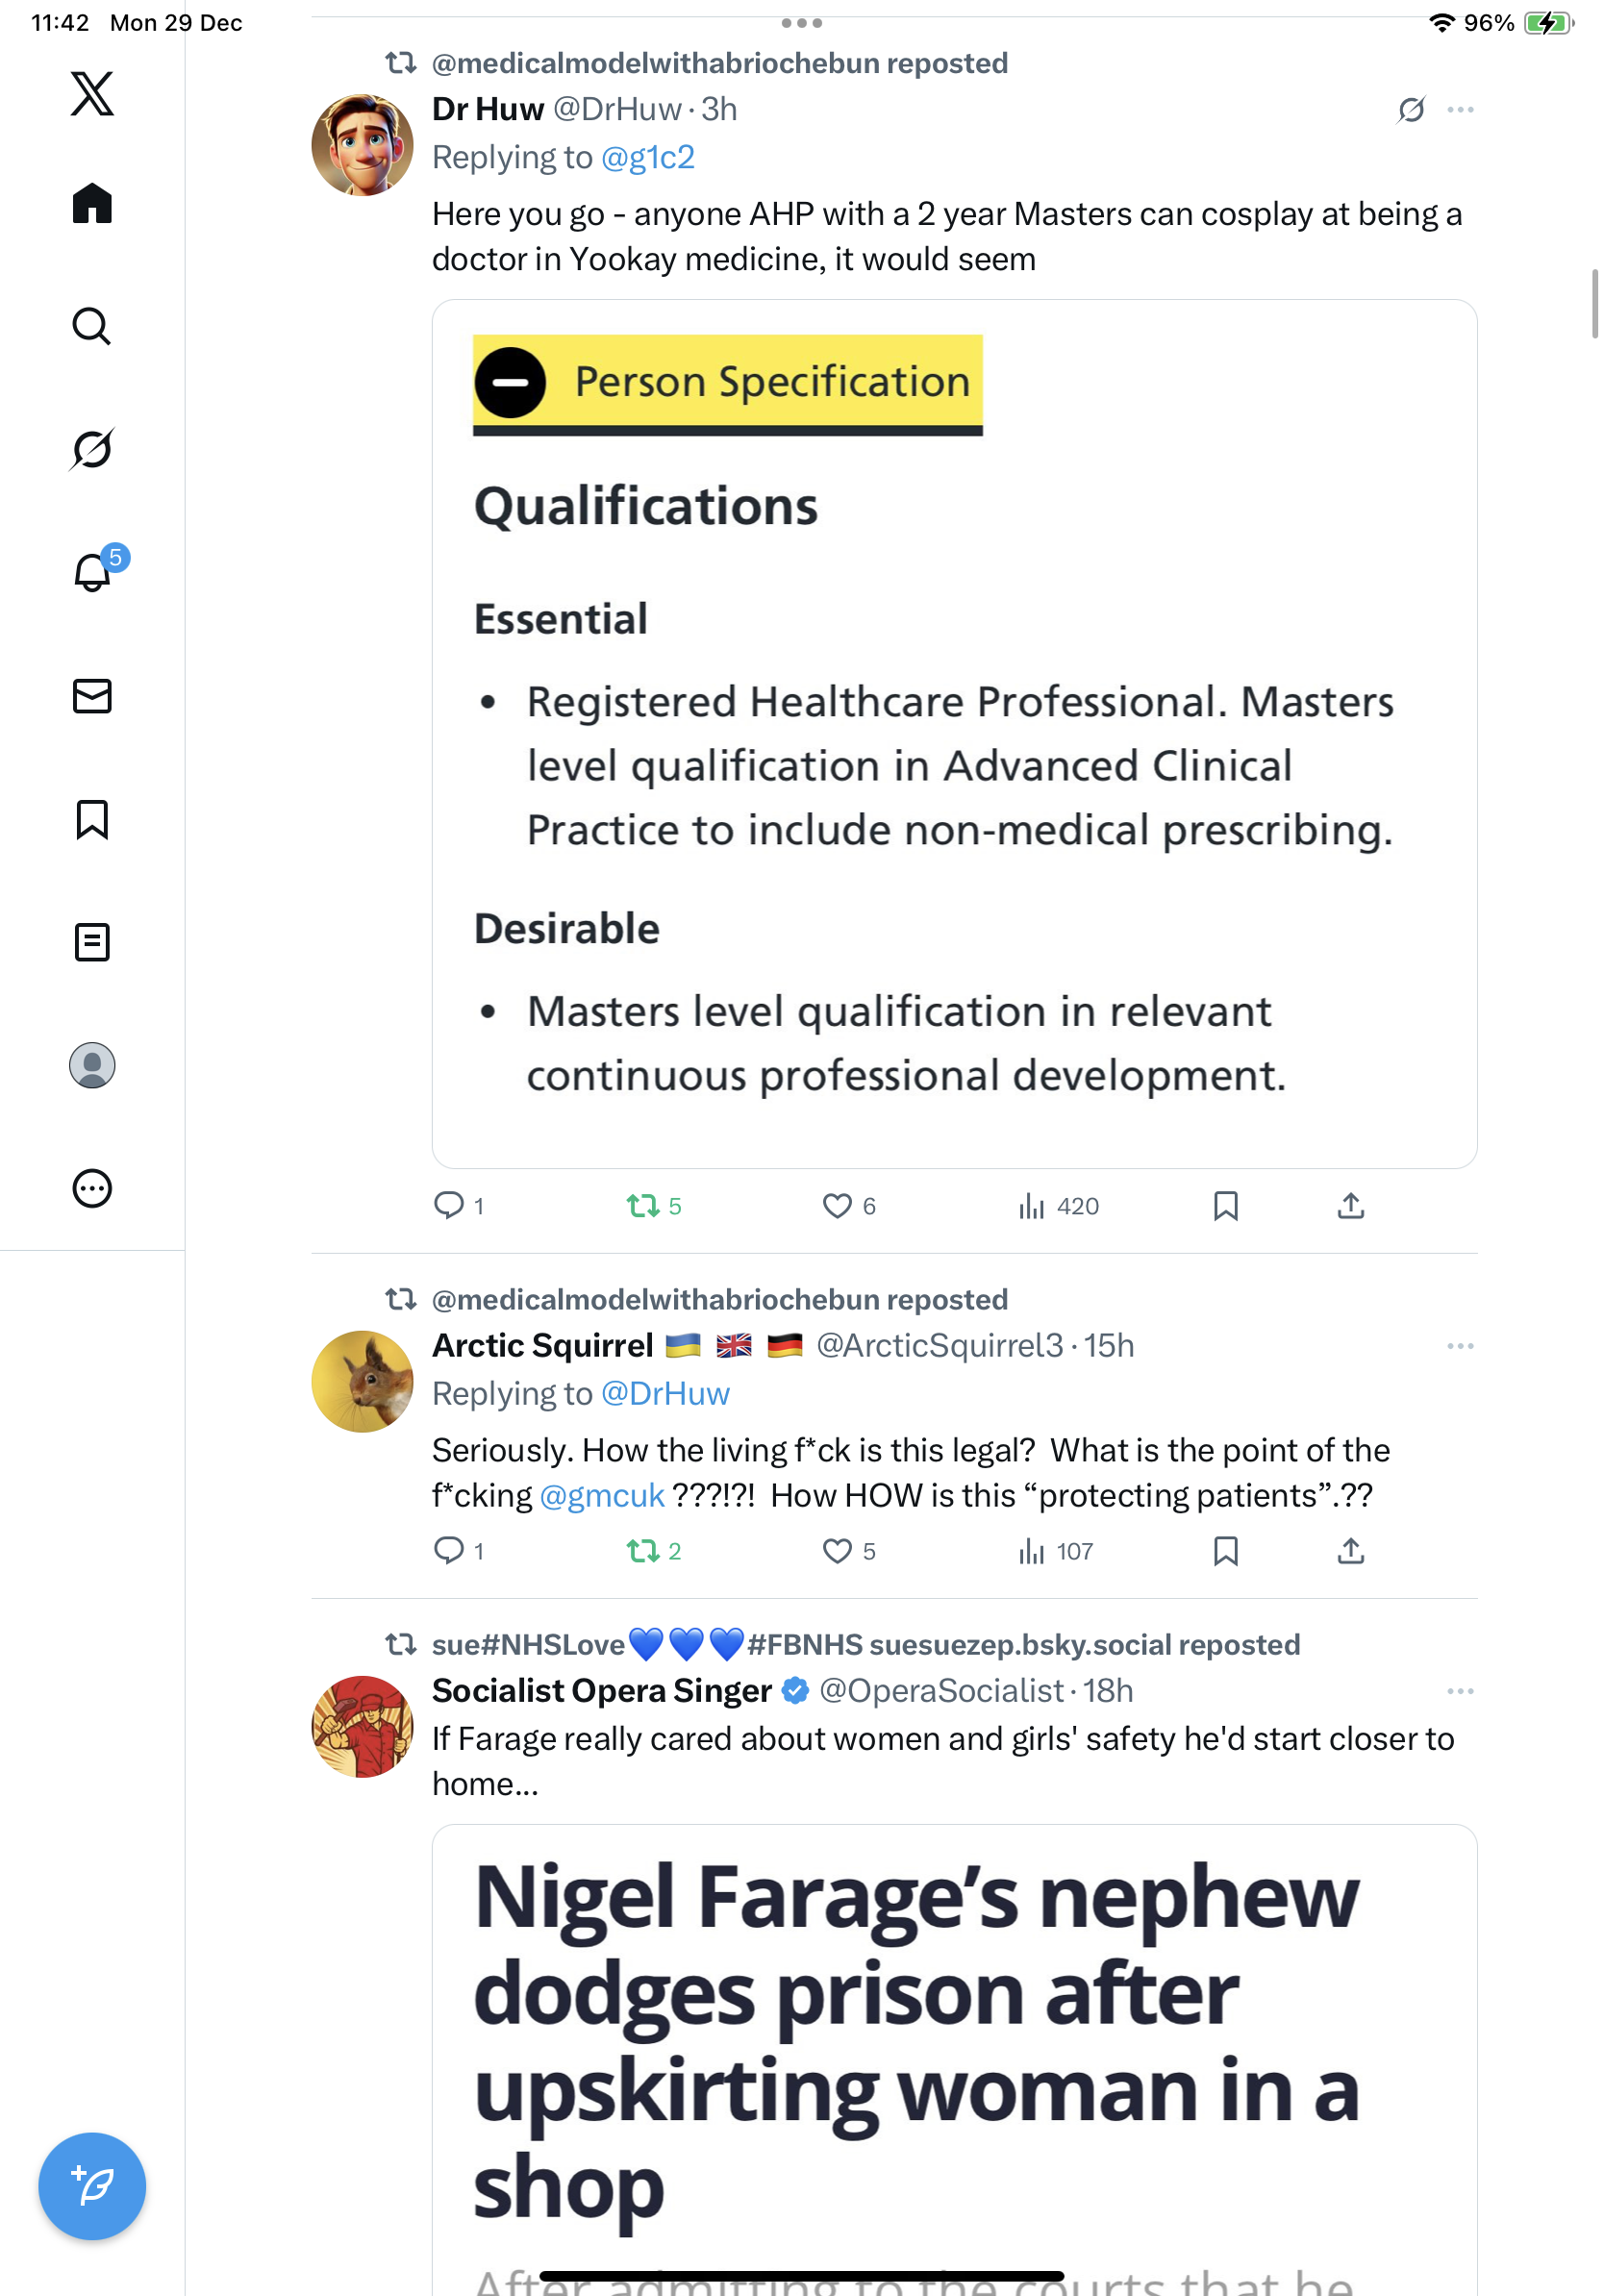Open Grok from the sidebar
Viewport: 1604px width, 2296px height.
point(92,449)
